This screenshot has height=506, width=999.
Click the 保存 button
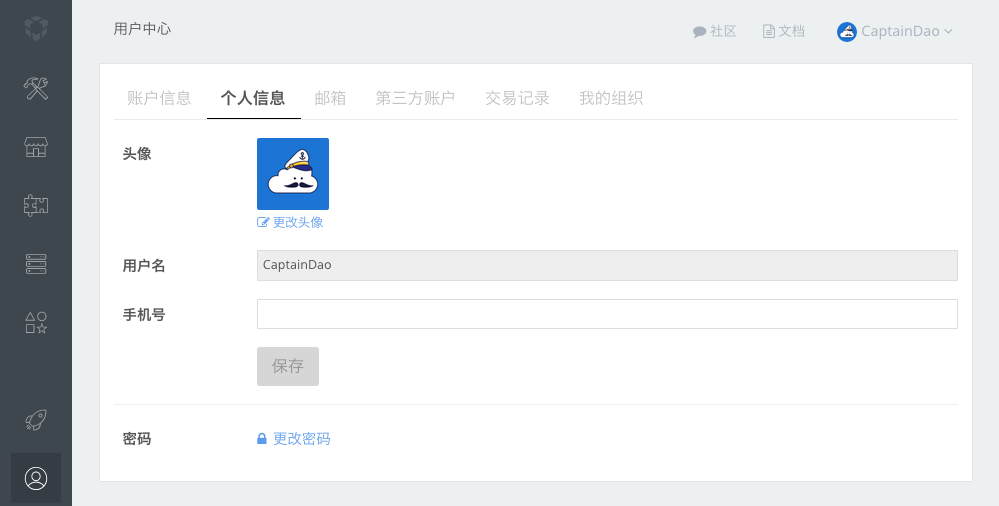pos(288,366)
